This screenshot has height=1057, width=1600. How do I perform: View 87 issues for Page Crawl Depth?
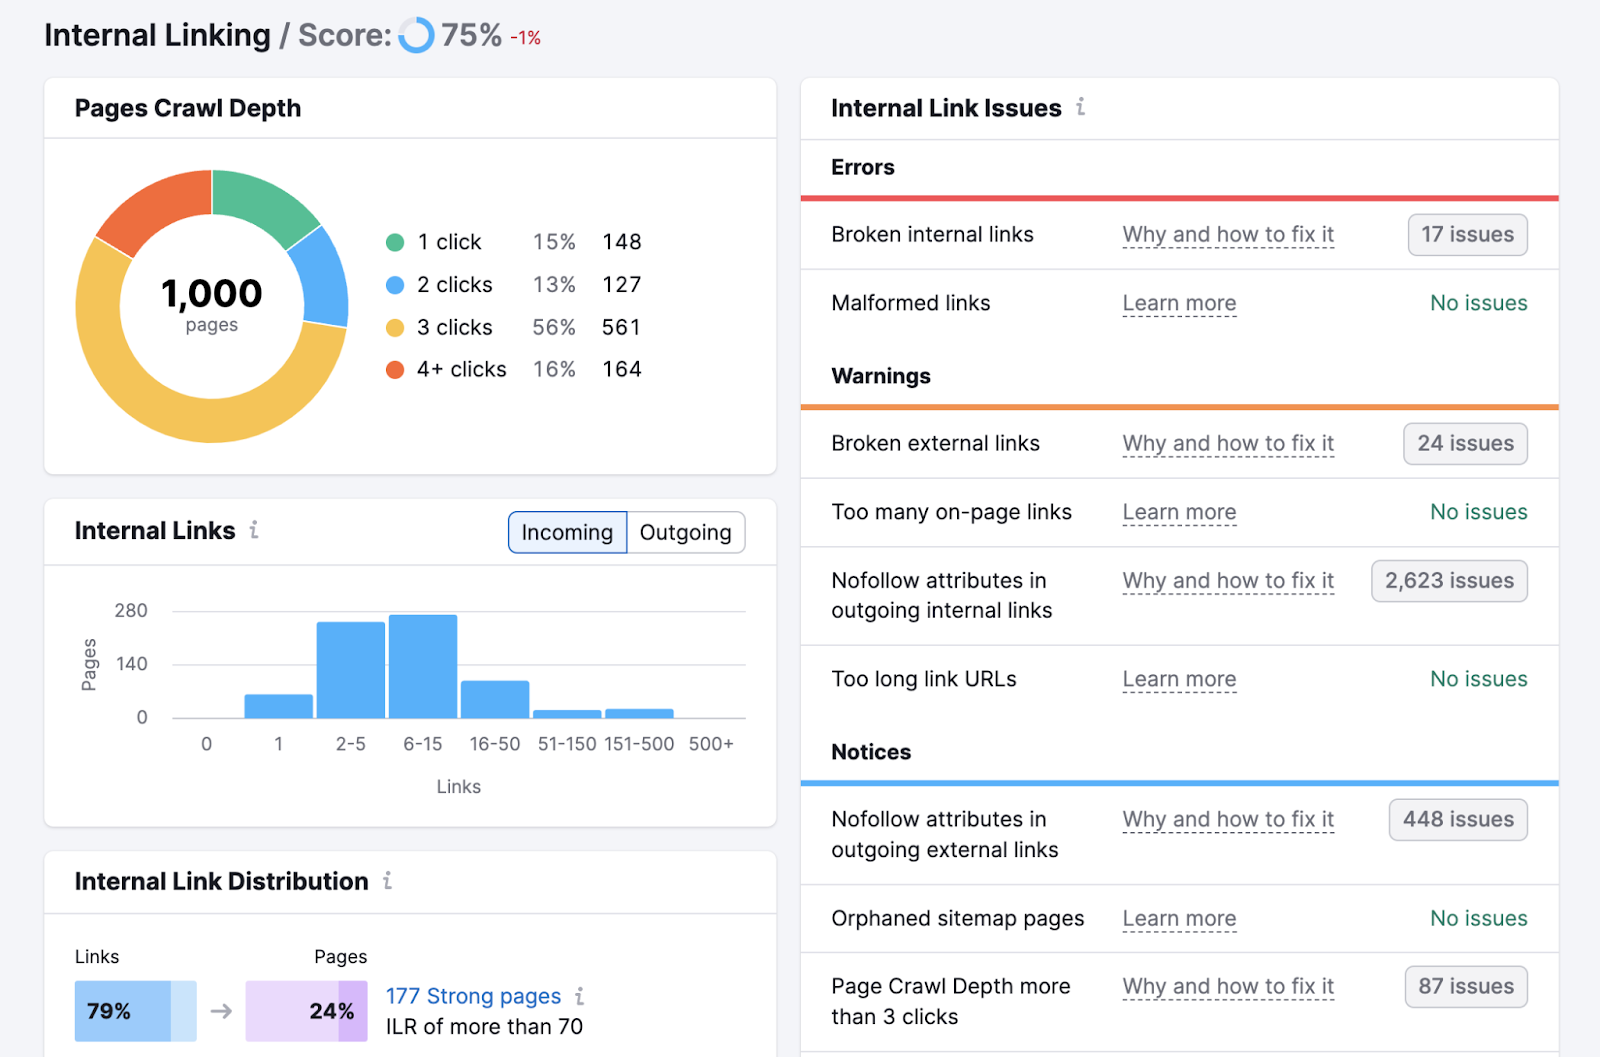coord(1466,986)
